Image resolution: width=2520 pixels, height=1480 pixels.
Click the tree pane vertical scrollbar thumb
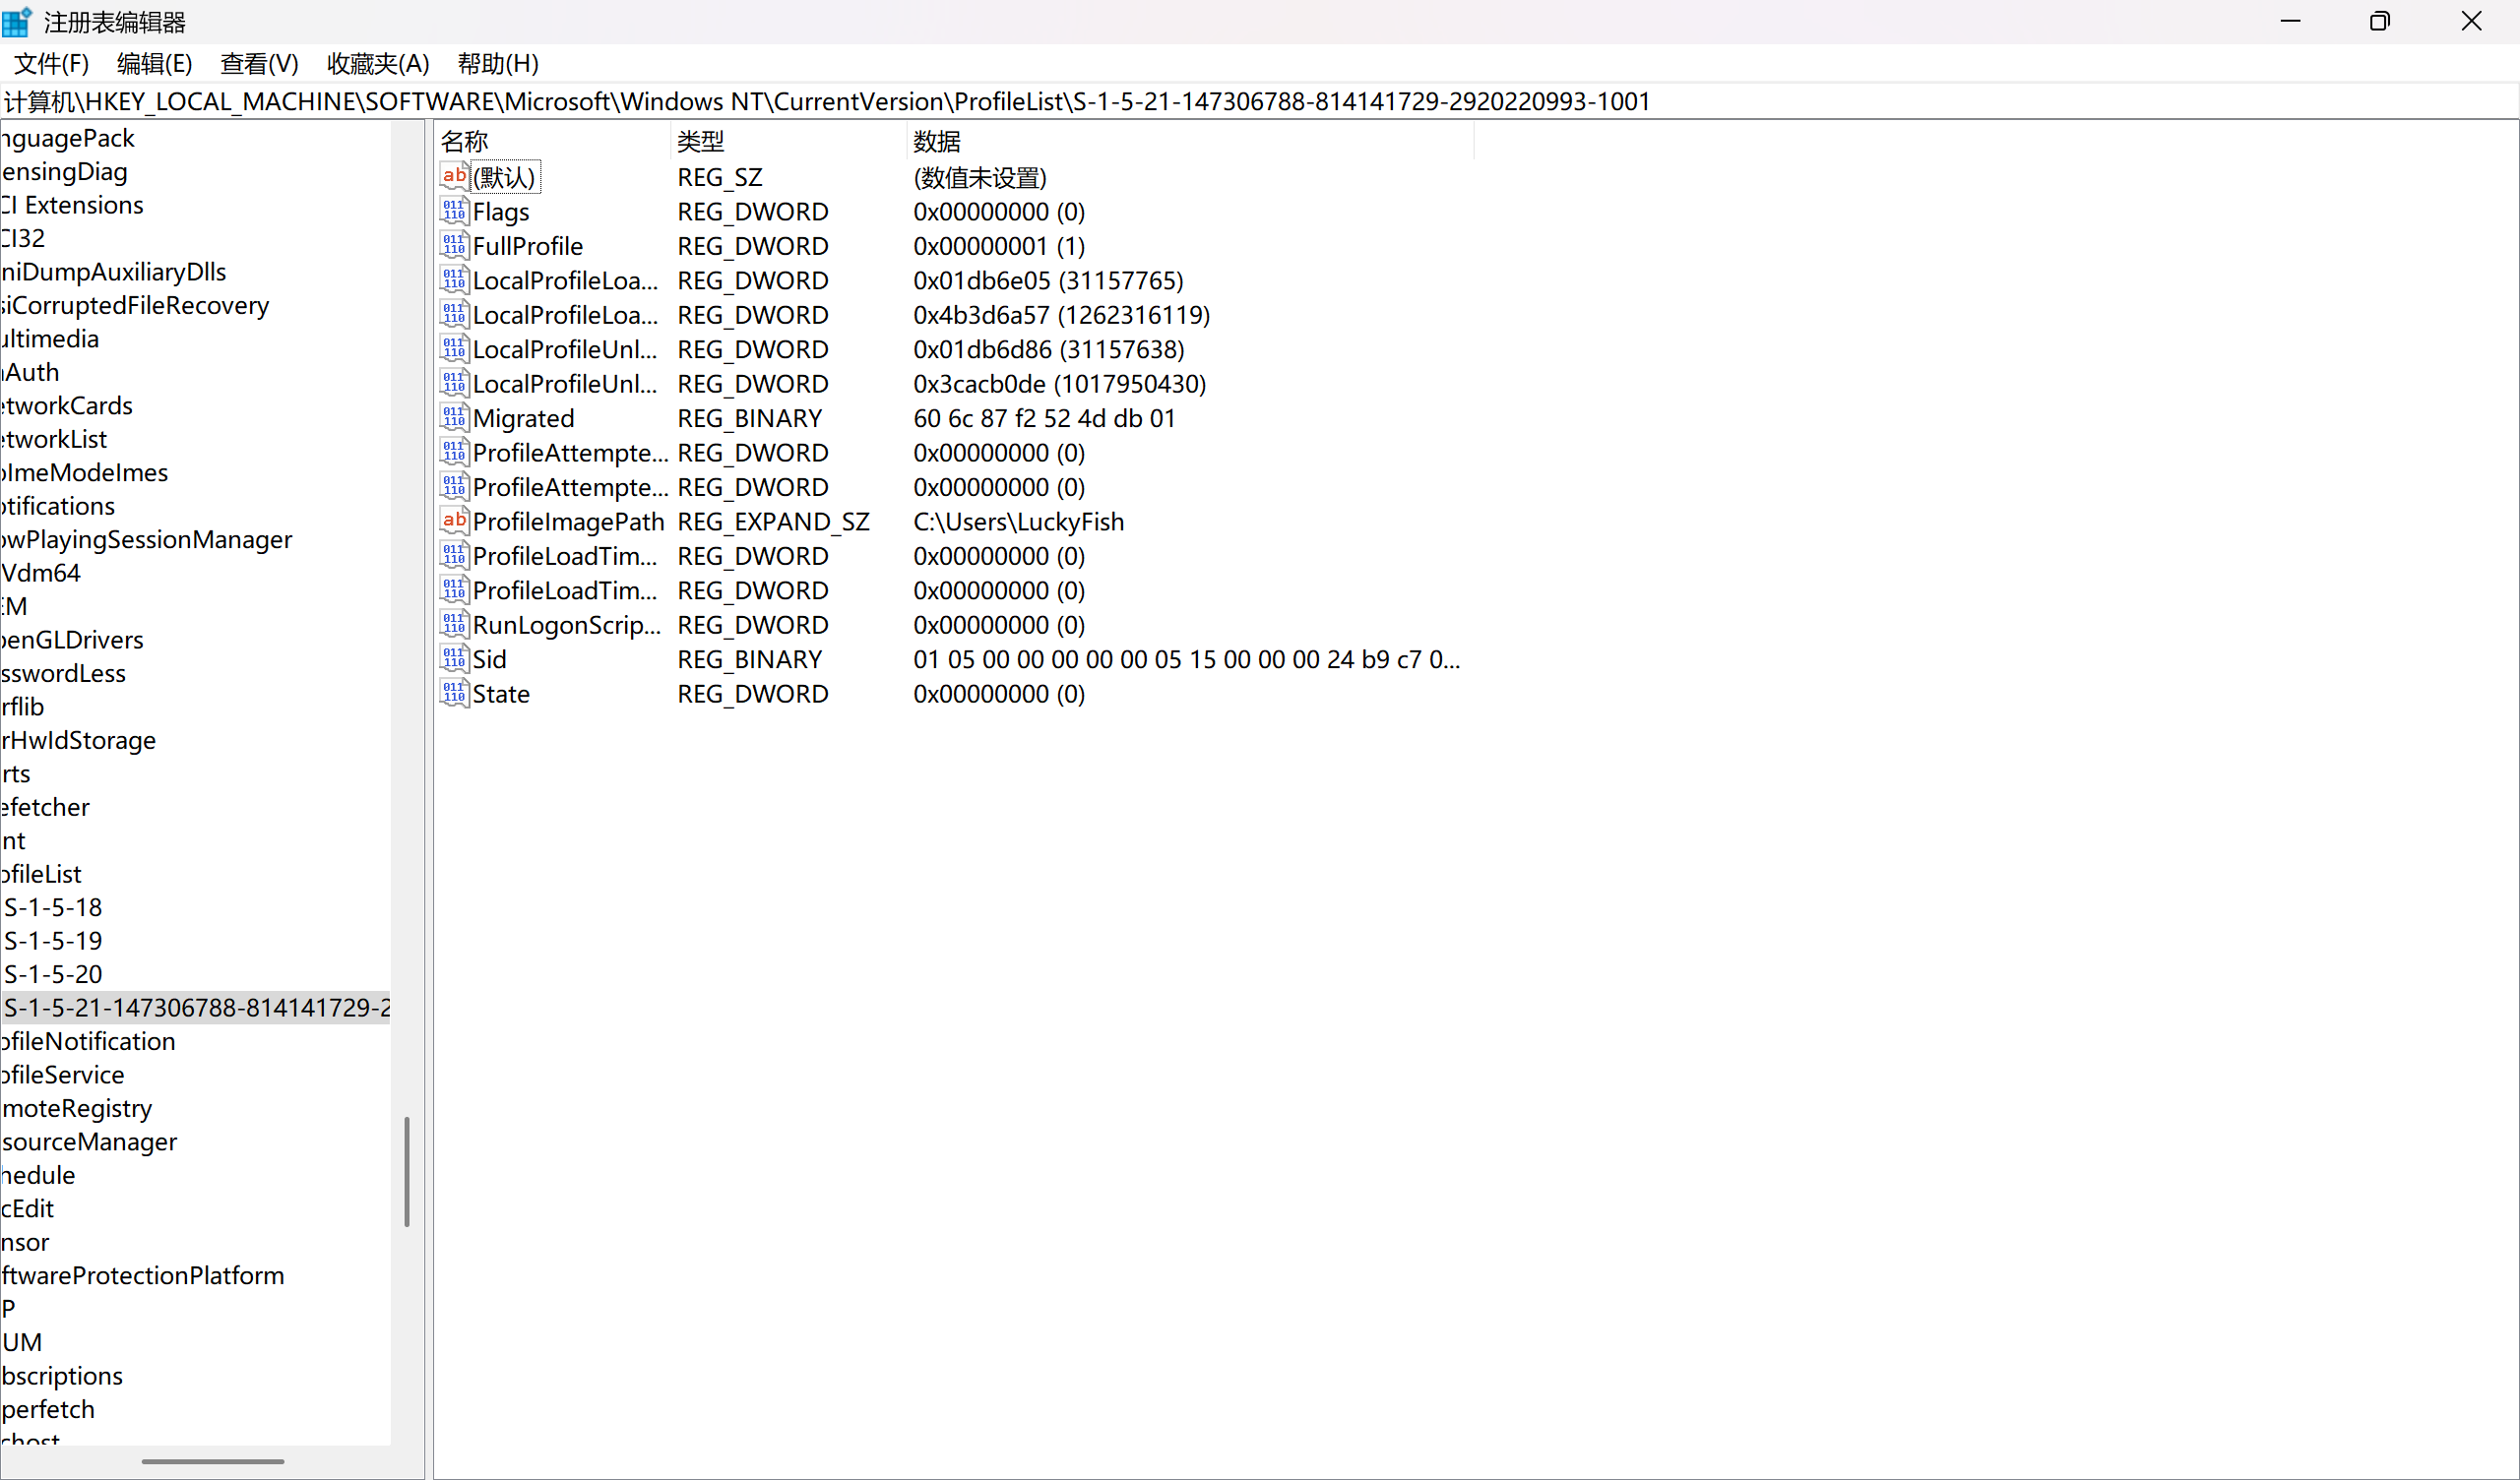point(407,1171)
